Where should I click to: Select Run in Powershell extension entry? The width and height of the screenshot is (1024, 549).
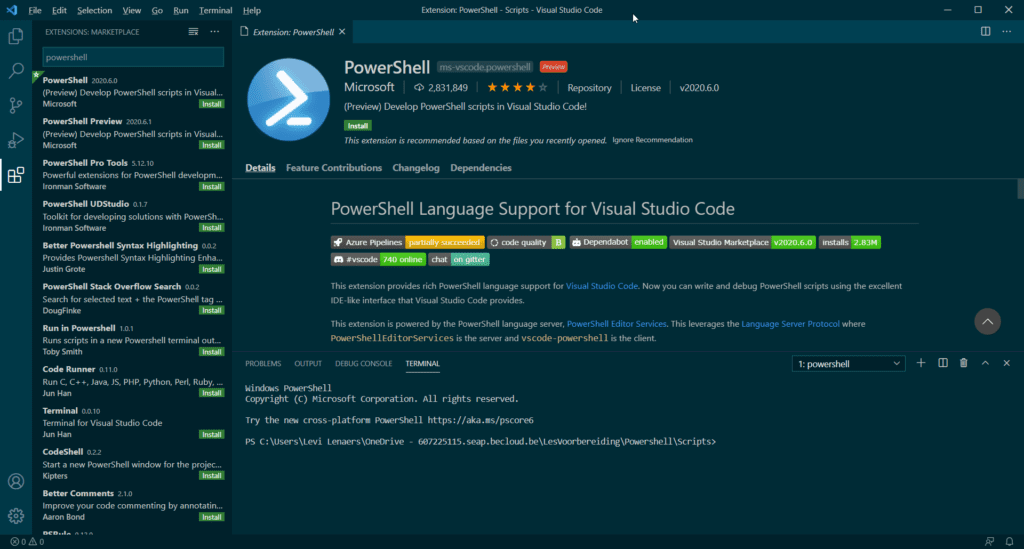click(x=132, y=339)
